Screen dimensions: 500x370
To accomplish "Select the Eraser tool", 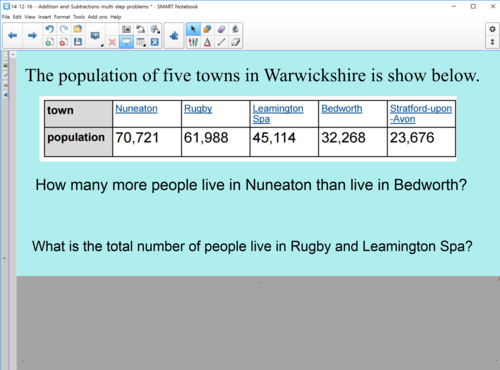I will [236, 42].
